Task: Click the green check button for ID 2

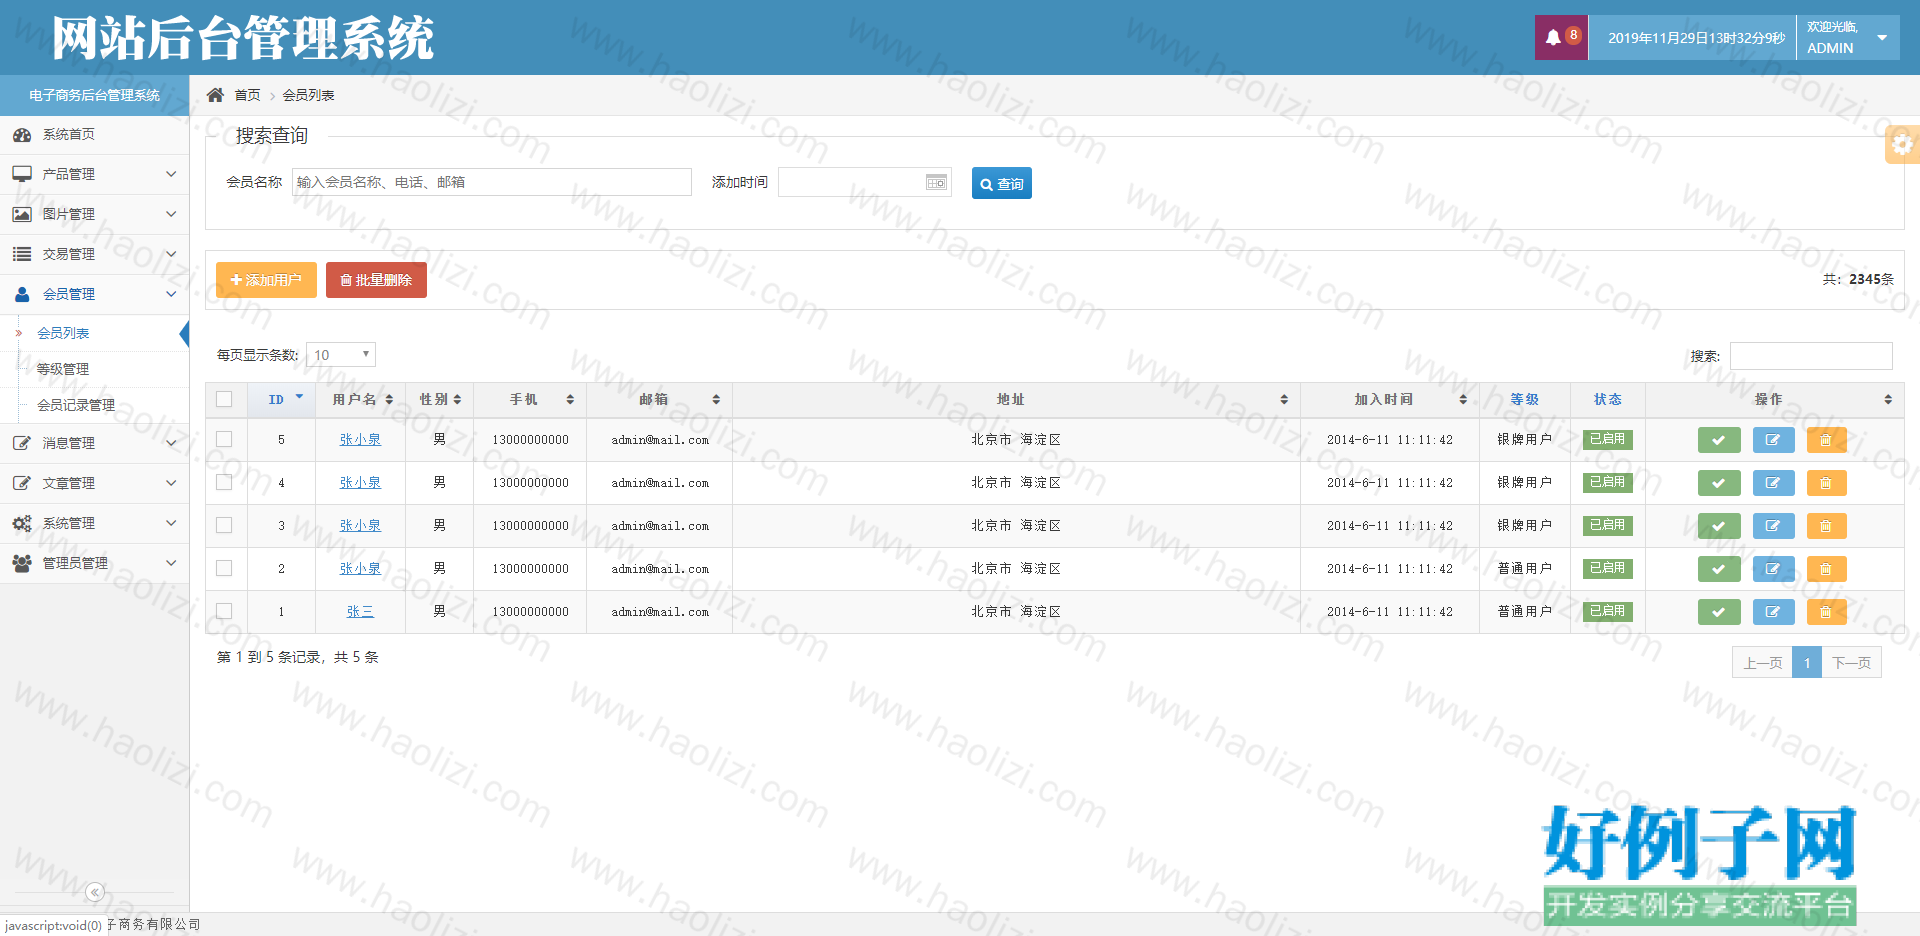Action: click(x=1719, y=569)
